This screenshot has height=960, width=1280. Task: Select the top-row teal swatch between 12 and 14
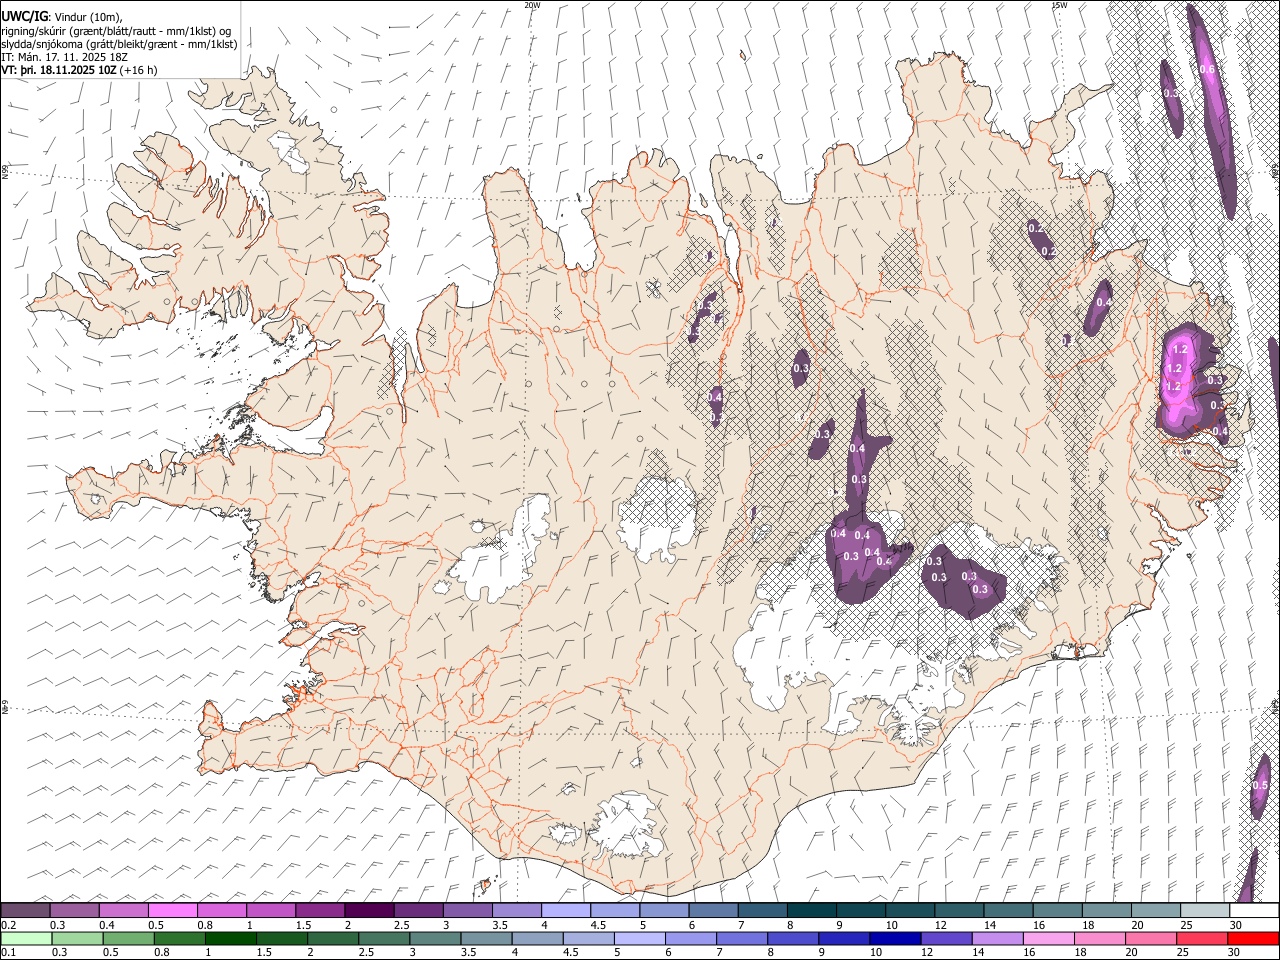click(x=959, y=910)
